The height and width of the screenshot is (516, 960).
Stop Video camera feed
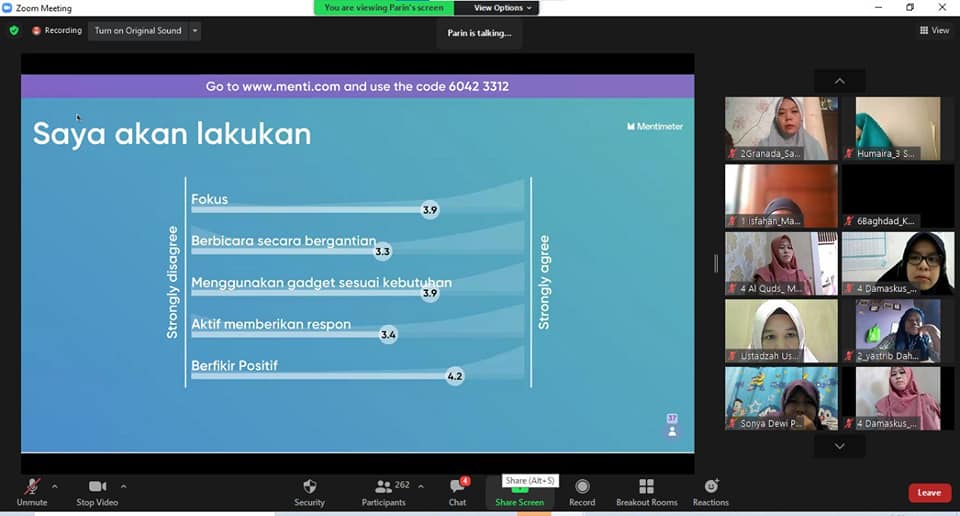coord(97,489)
